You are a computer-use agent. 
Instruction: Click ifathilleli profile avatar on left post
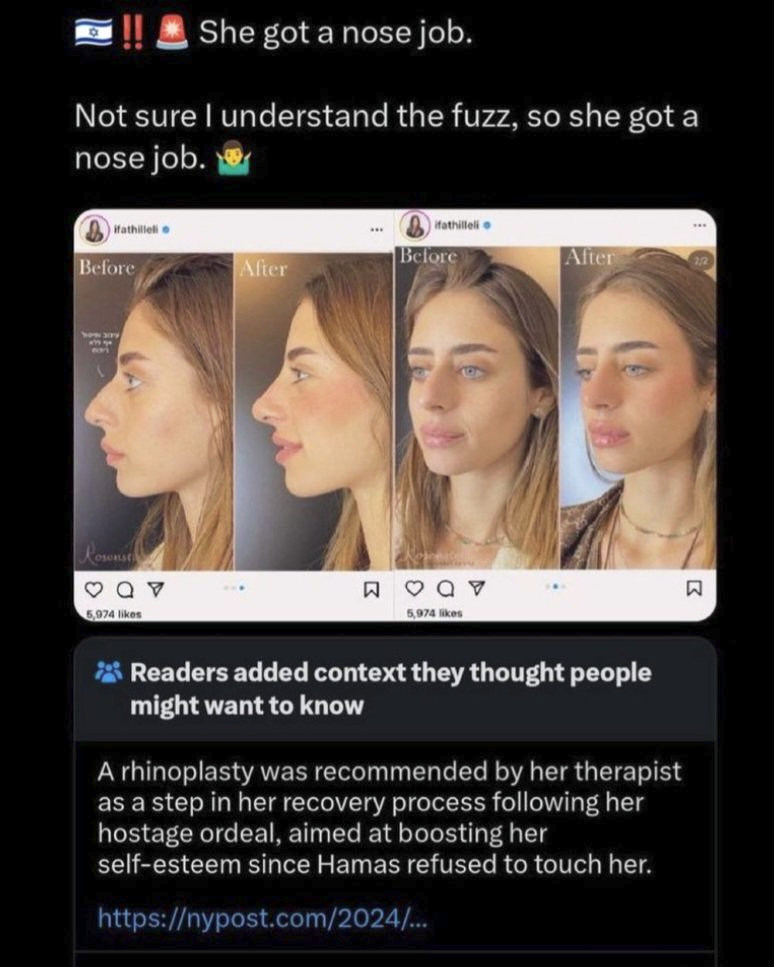click(x=95, y=230)
